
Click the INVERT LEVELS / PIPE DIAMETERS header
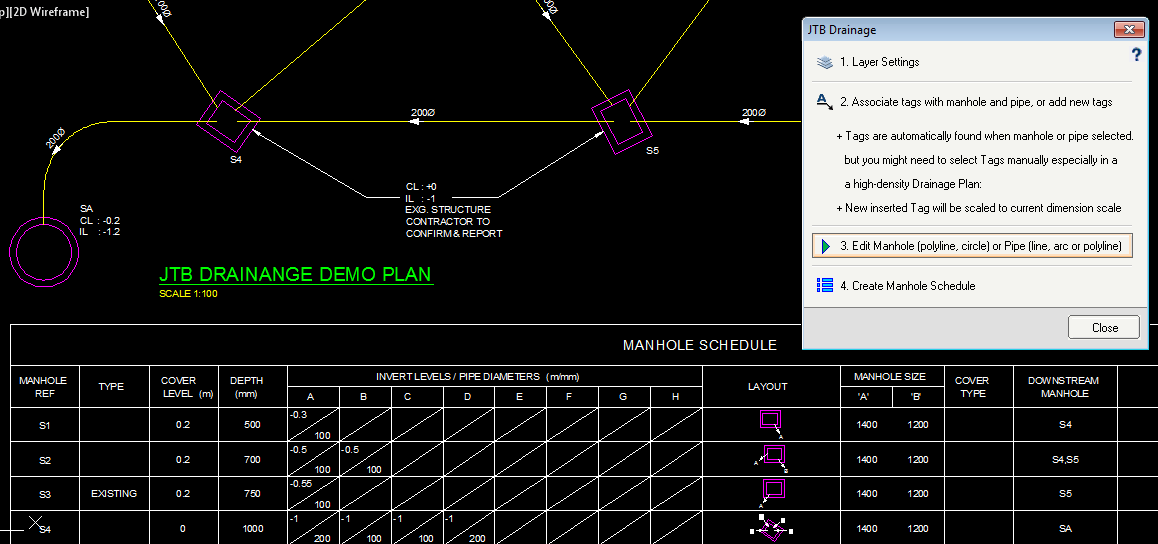coord(477,376)
